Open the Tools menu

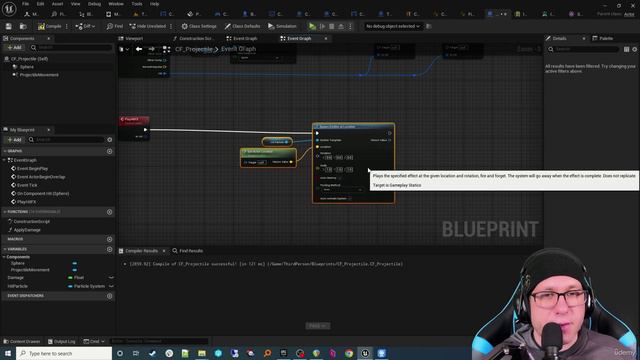pos(137,4)
